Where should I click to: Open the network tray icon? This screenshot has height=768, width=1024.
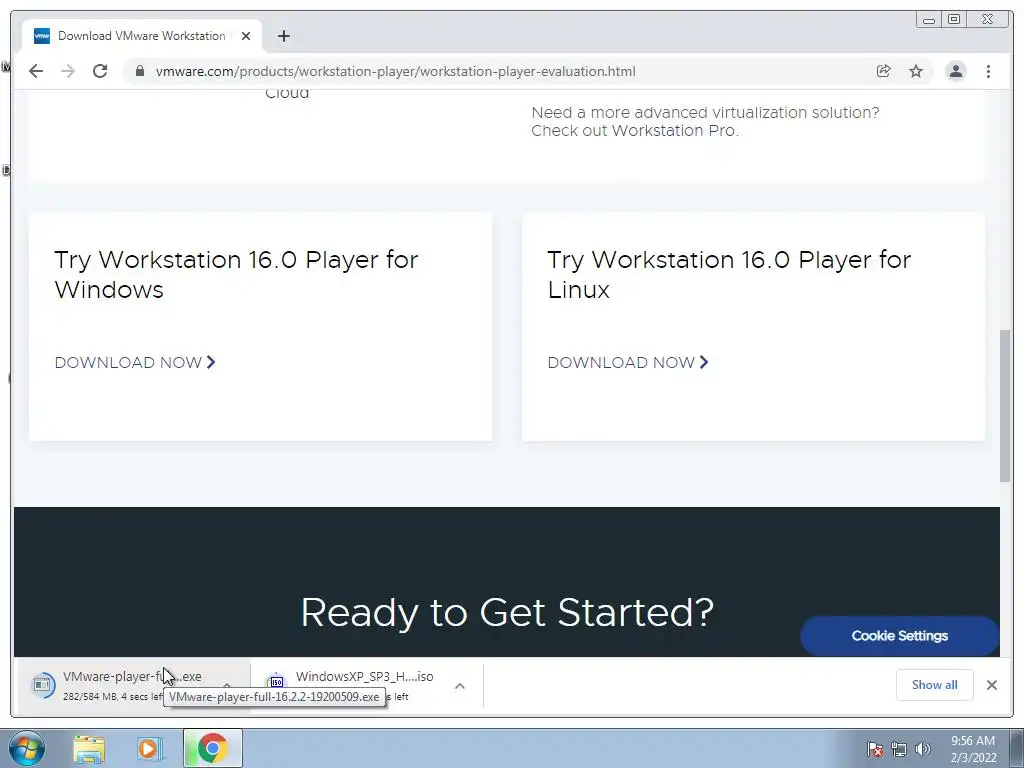pos(899,749)
